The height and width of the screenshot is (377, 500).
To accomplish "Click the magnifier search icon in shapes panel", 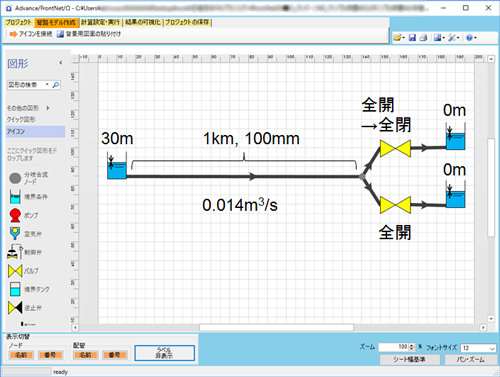I will 56,85.
